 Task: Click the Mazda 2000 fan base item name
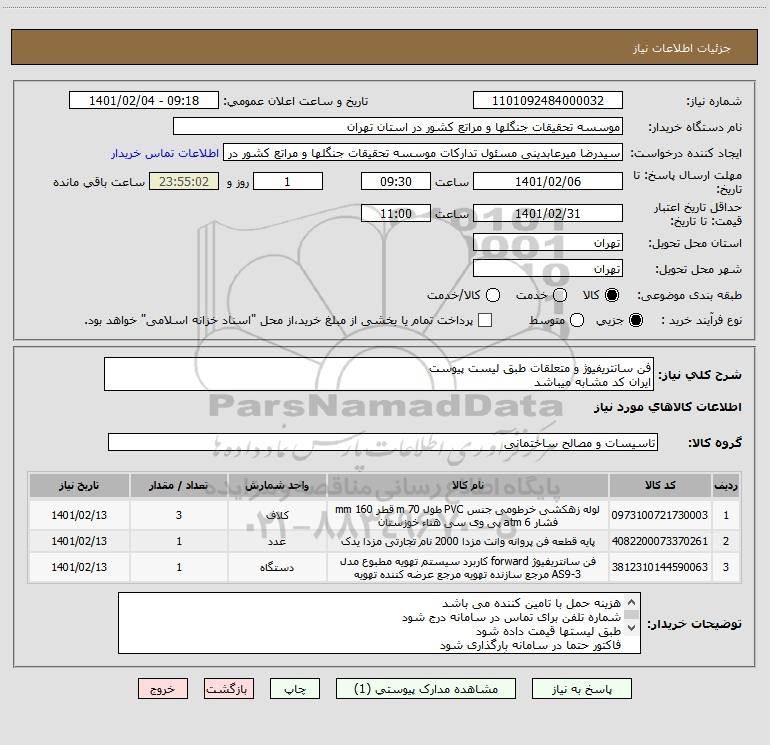click(468, 541)
